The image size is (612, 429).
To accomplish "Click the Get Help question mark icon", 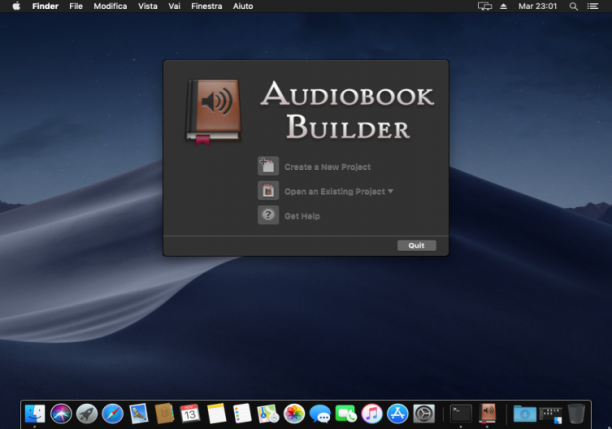I will pyautogui.click(x=268, y=215).
